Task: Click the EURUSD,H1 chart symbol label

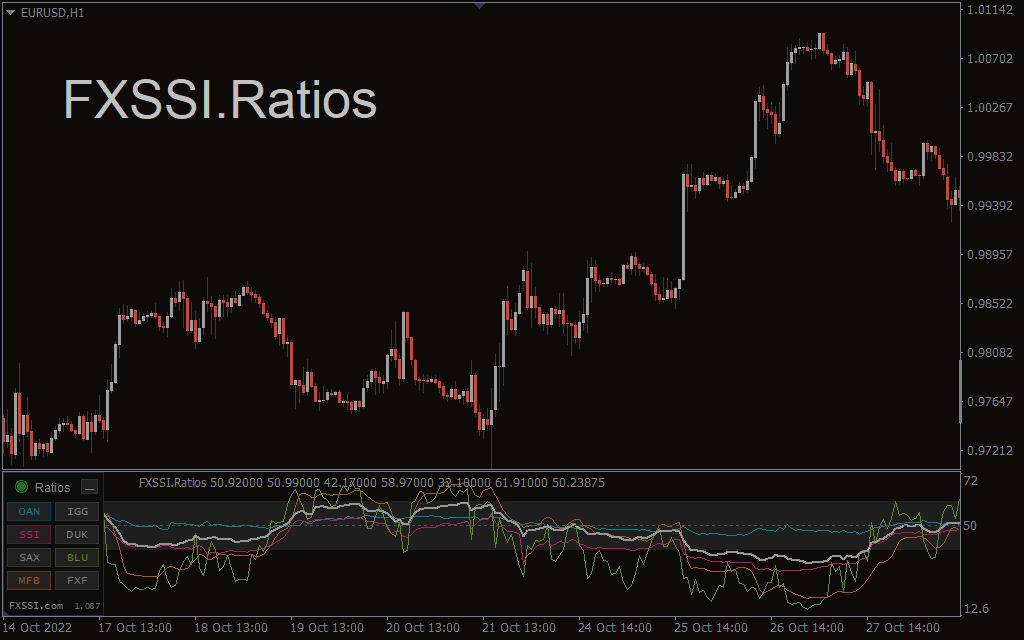Action: pos(52,12)
